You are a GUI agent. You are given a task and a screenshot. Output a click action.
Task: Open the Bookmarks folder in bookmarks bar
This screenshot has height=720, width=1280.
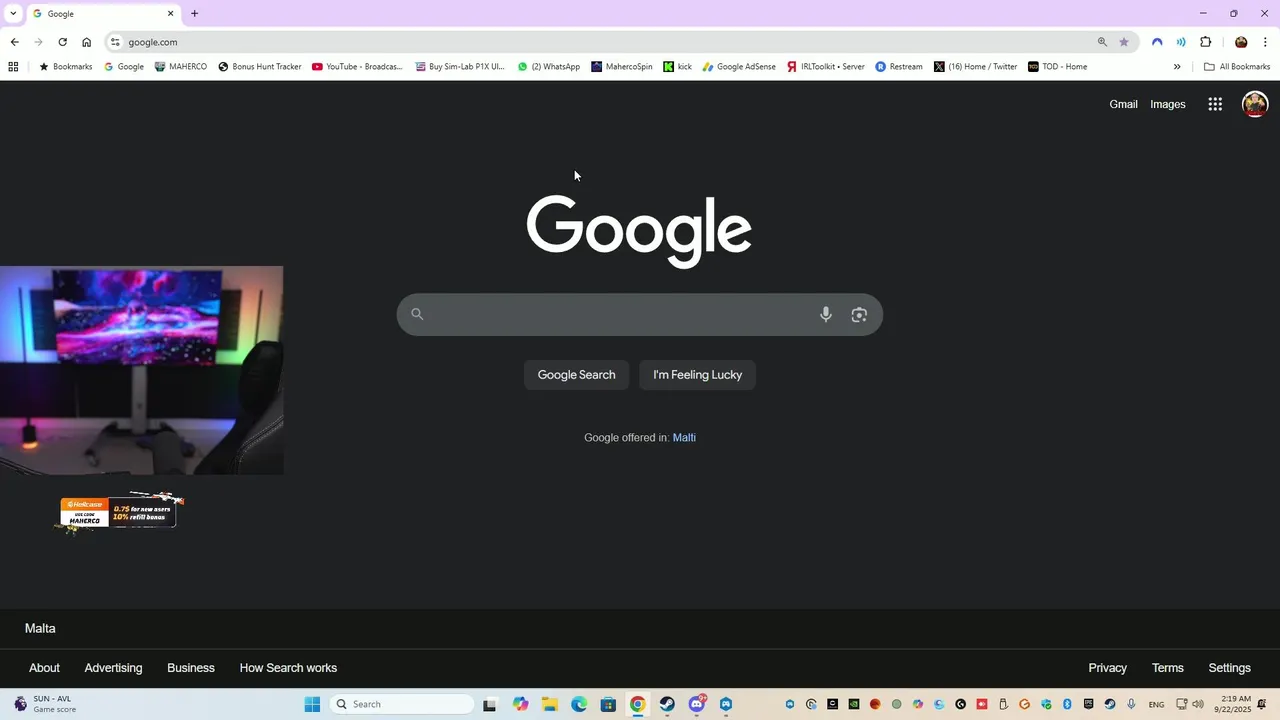(x=65, y=67)
